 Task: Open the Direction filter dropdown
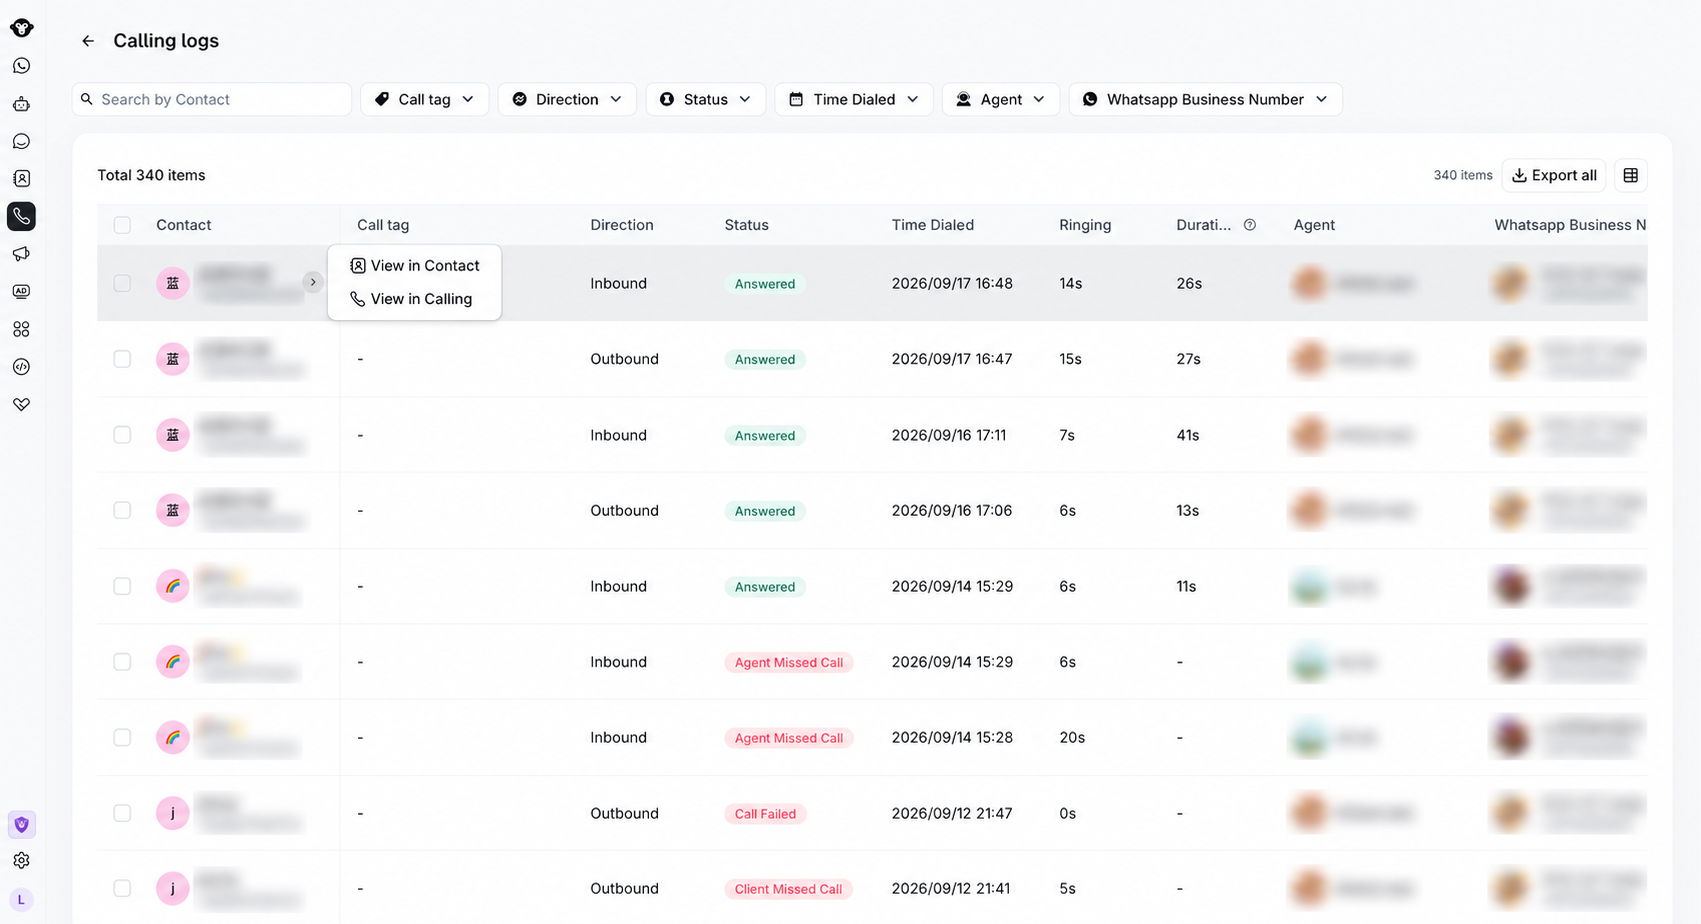coord(567,99)
